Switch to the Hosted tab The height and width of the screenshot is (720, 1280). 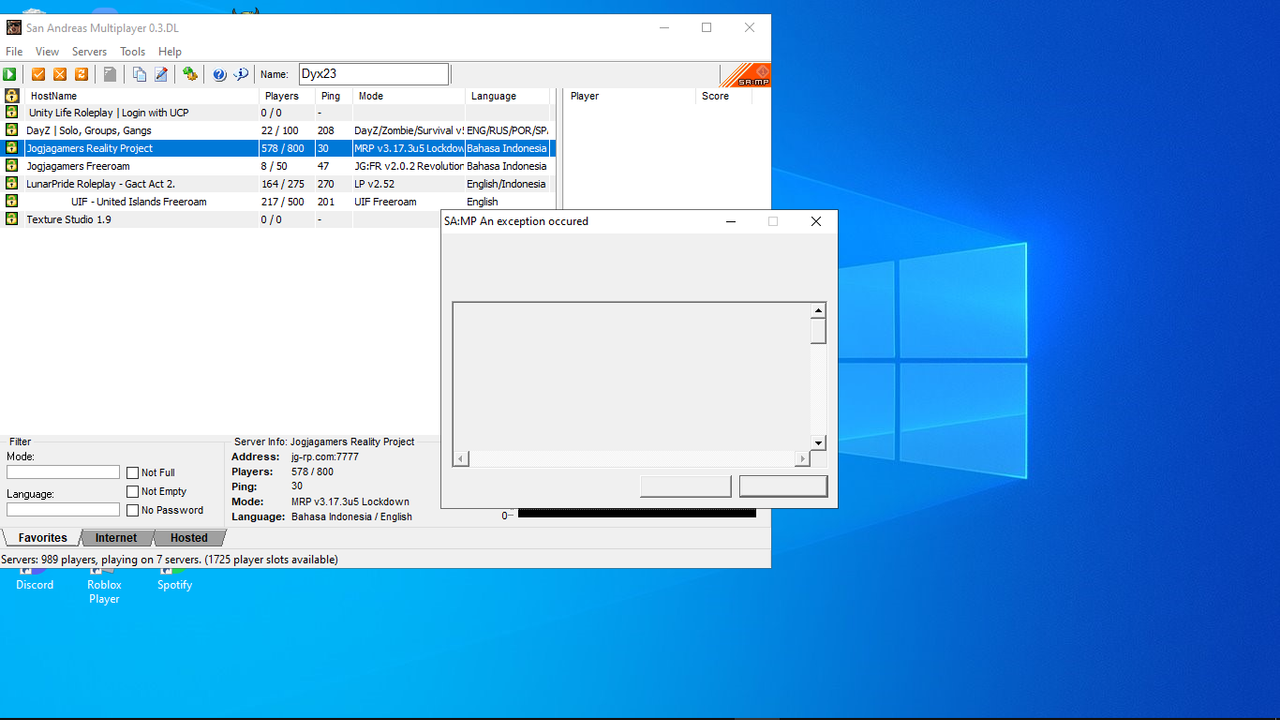(189, 538)
